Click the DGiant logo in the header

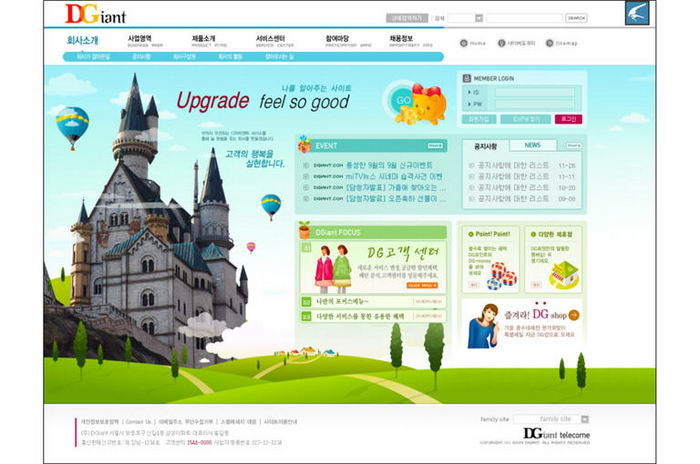point(96,14)
